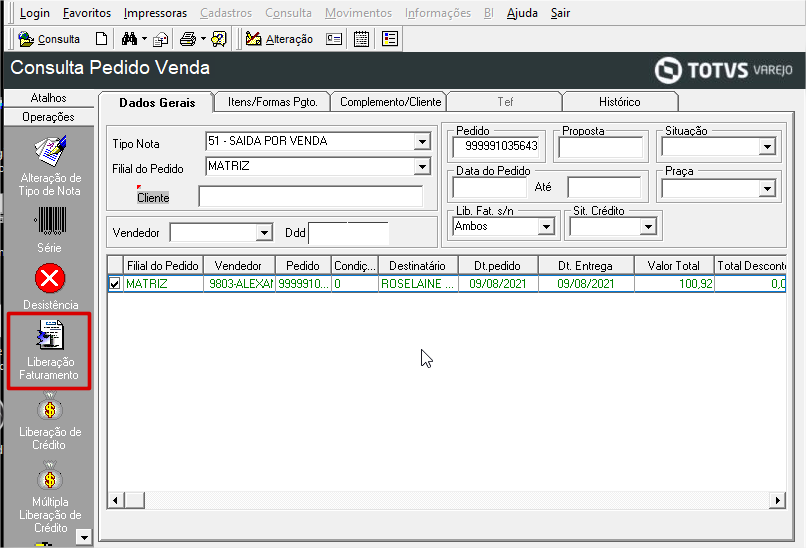
Task: Click the Condiç... column header
Action: (355, 266)
